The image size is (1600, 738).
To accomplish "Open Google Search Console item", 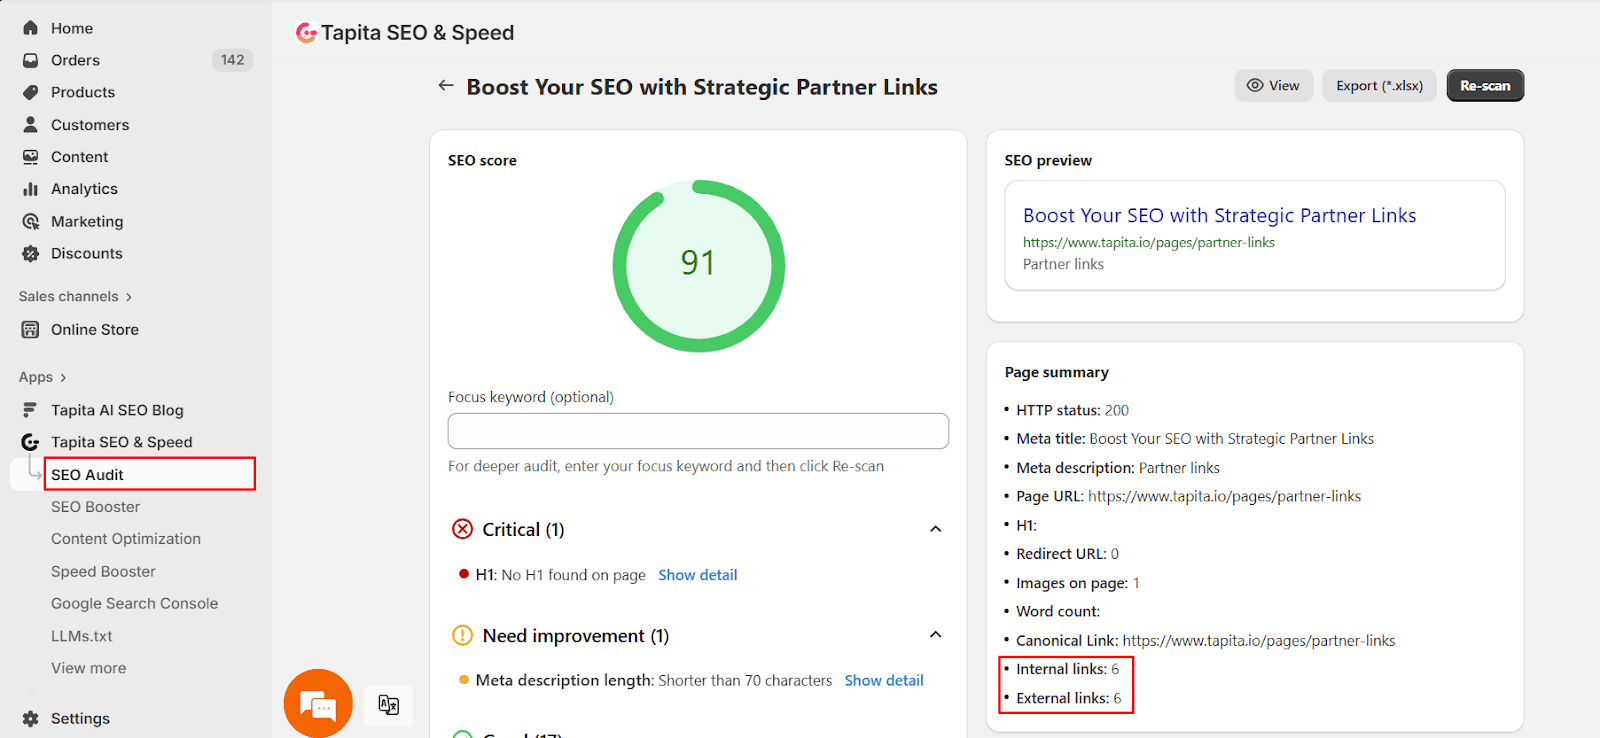I will (135, 603).
